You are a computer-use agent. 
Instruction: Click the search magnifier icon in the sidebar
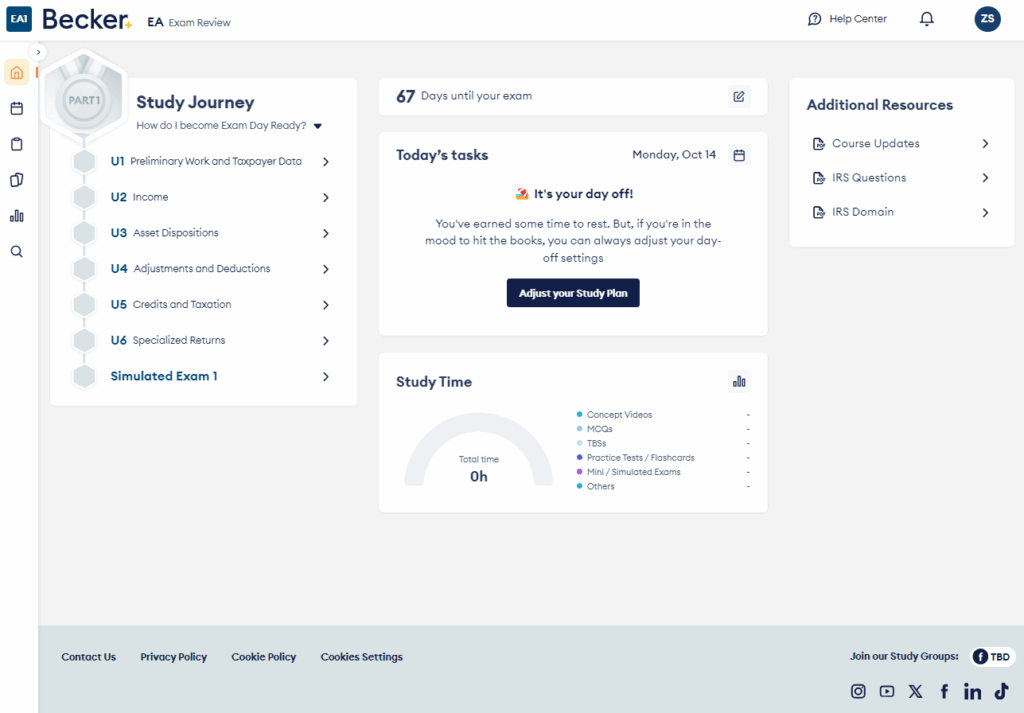coord(16,252)
